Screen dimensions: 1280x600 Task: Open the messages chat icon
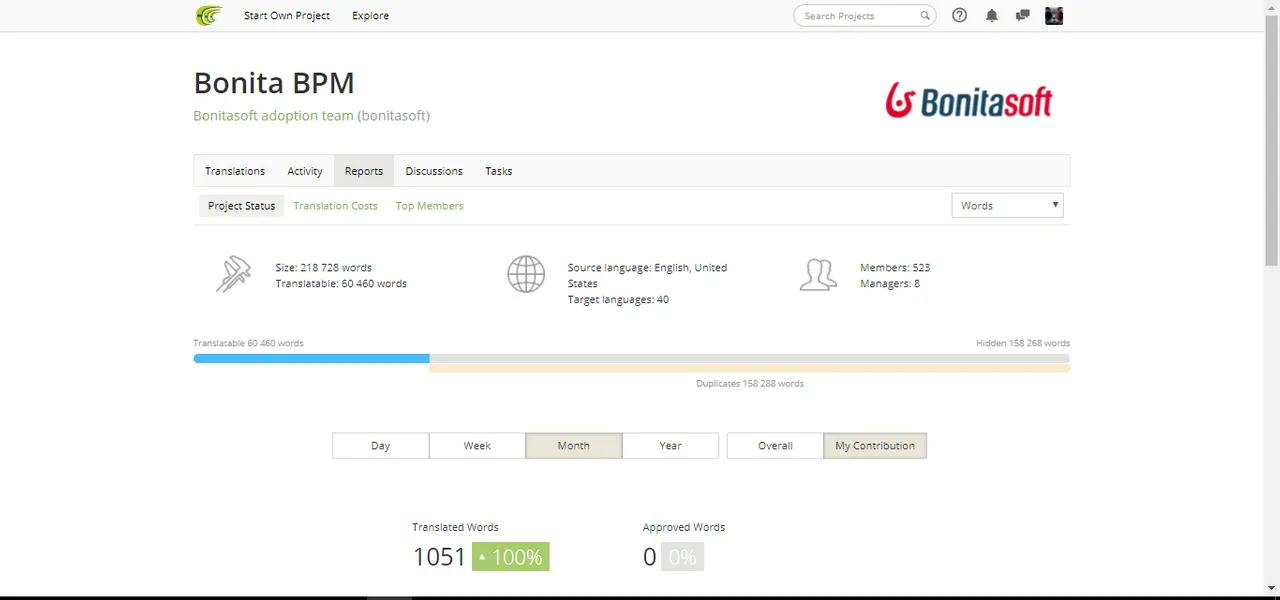[1022, 15]
